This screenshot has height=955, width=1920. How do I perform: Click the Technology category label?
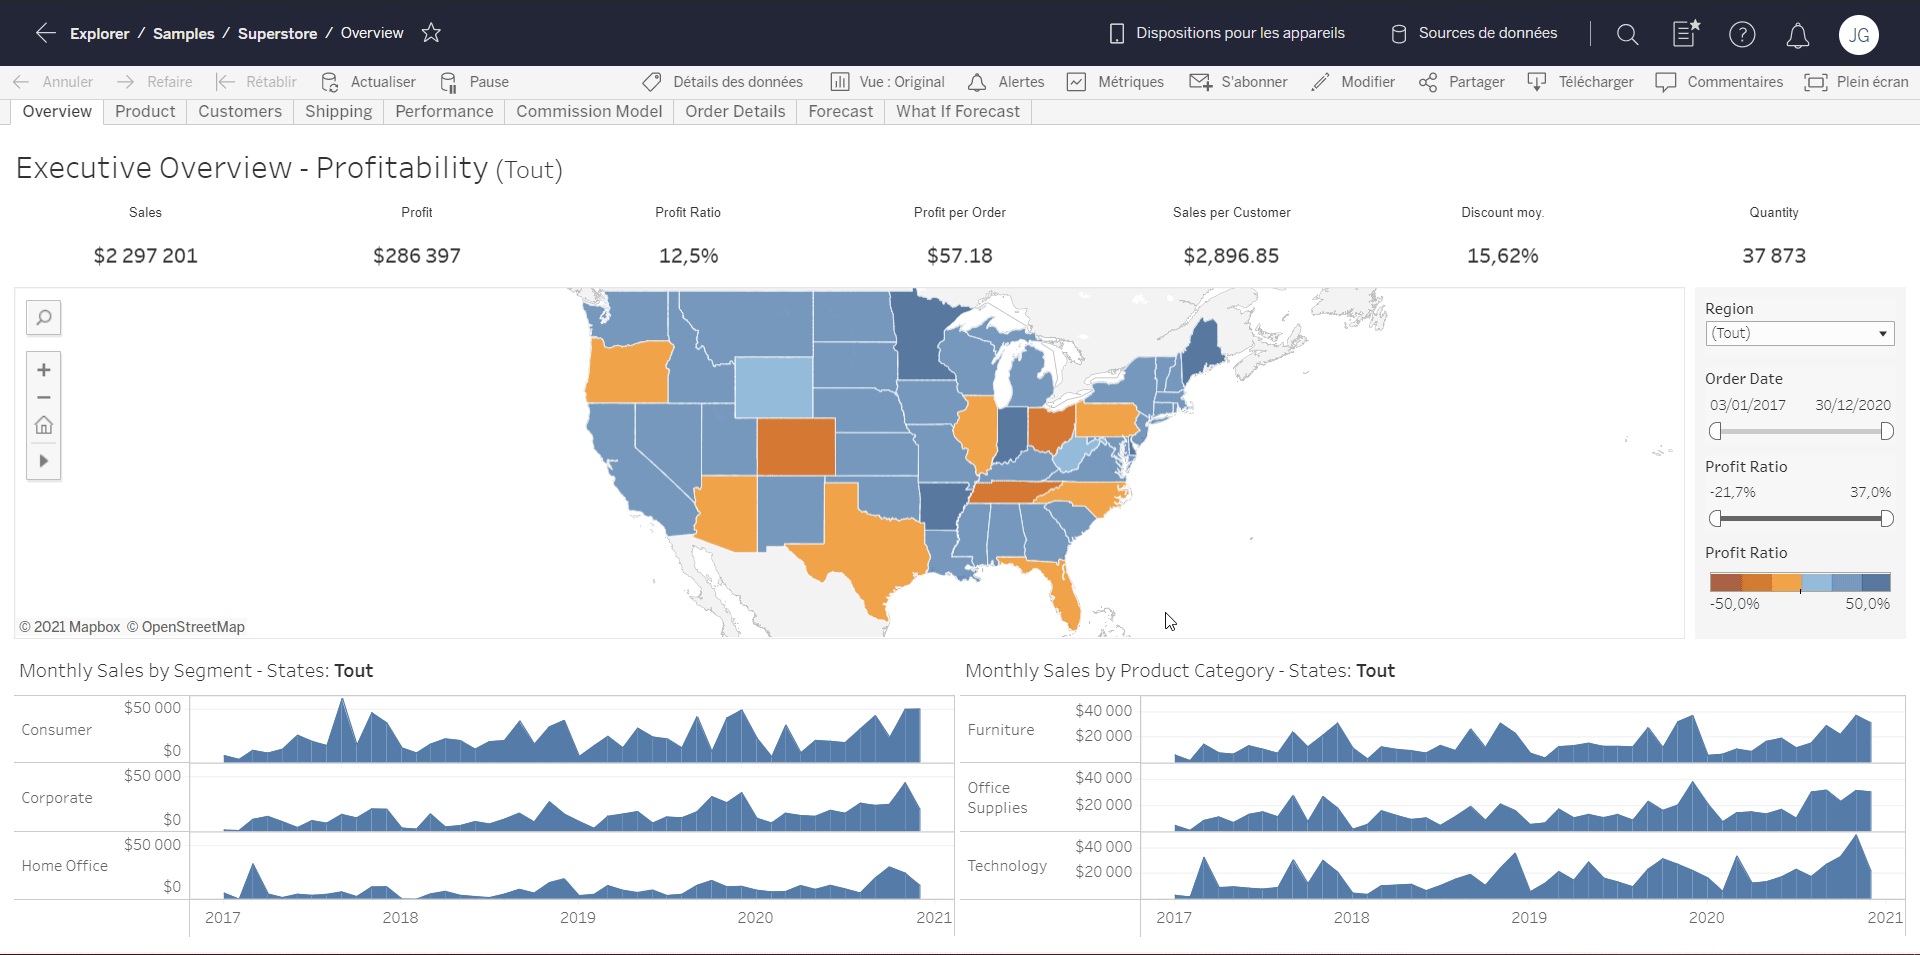tap(1007, 866)
